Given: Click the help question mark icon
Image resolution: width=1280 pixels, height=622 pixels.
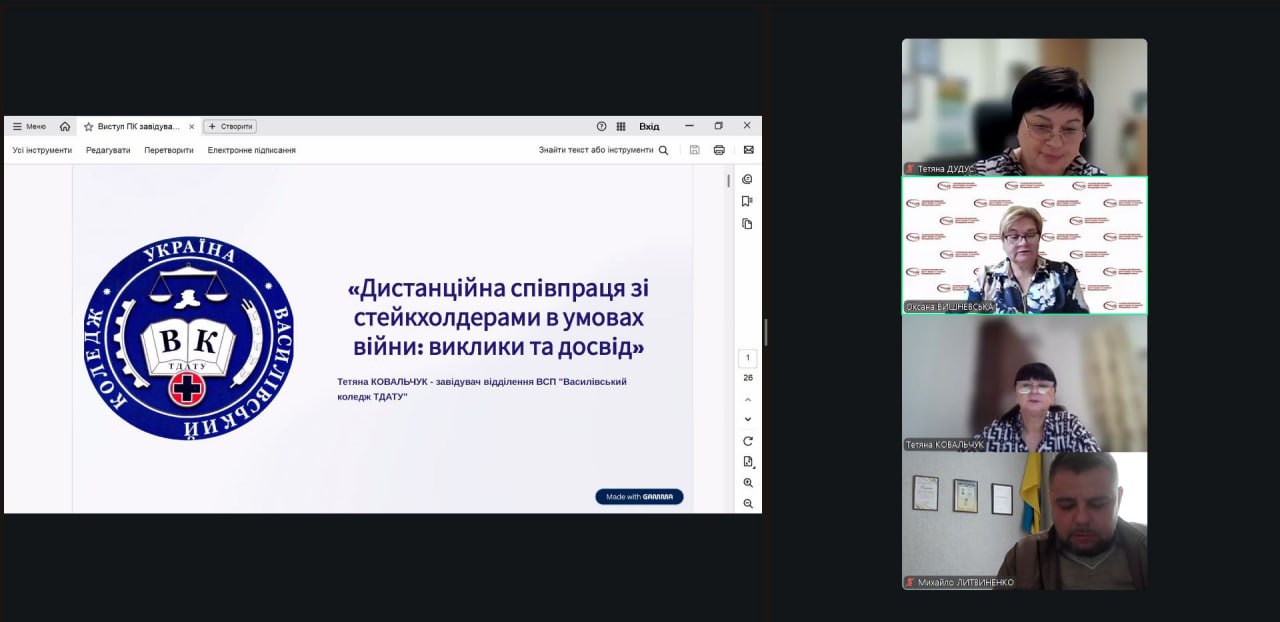Looking at the screenshot, I should click(601, 127).
